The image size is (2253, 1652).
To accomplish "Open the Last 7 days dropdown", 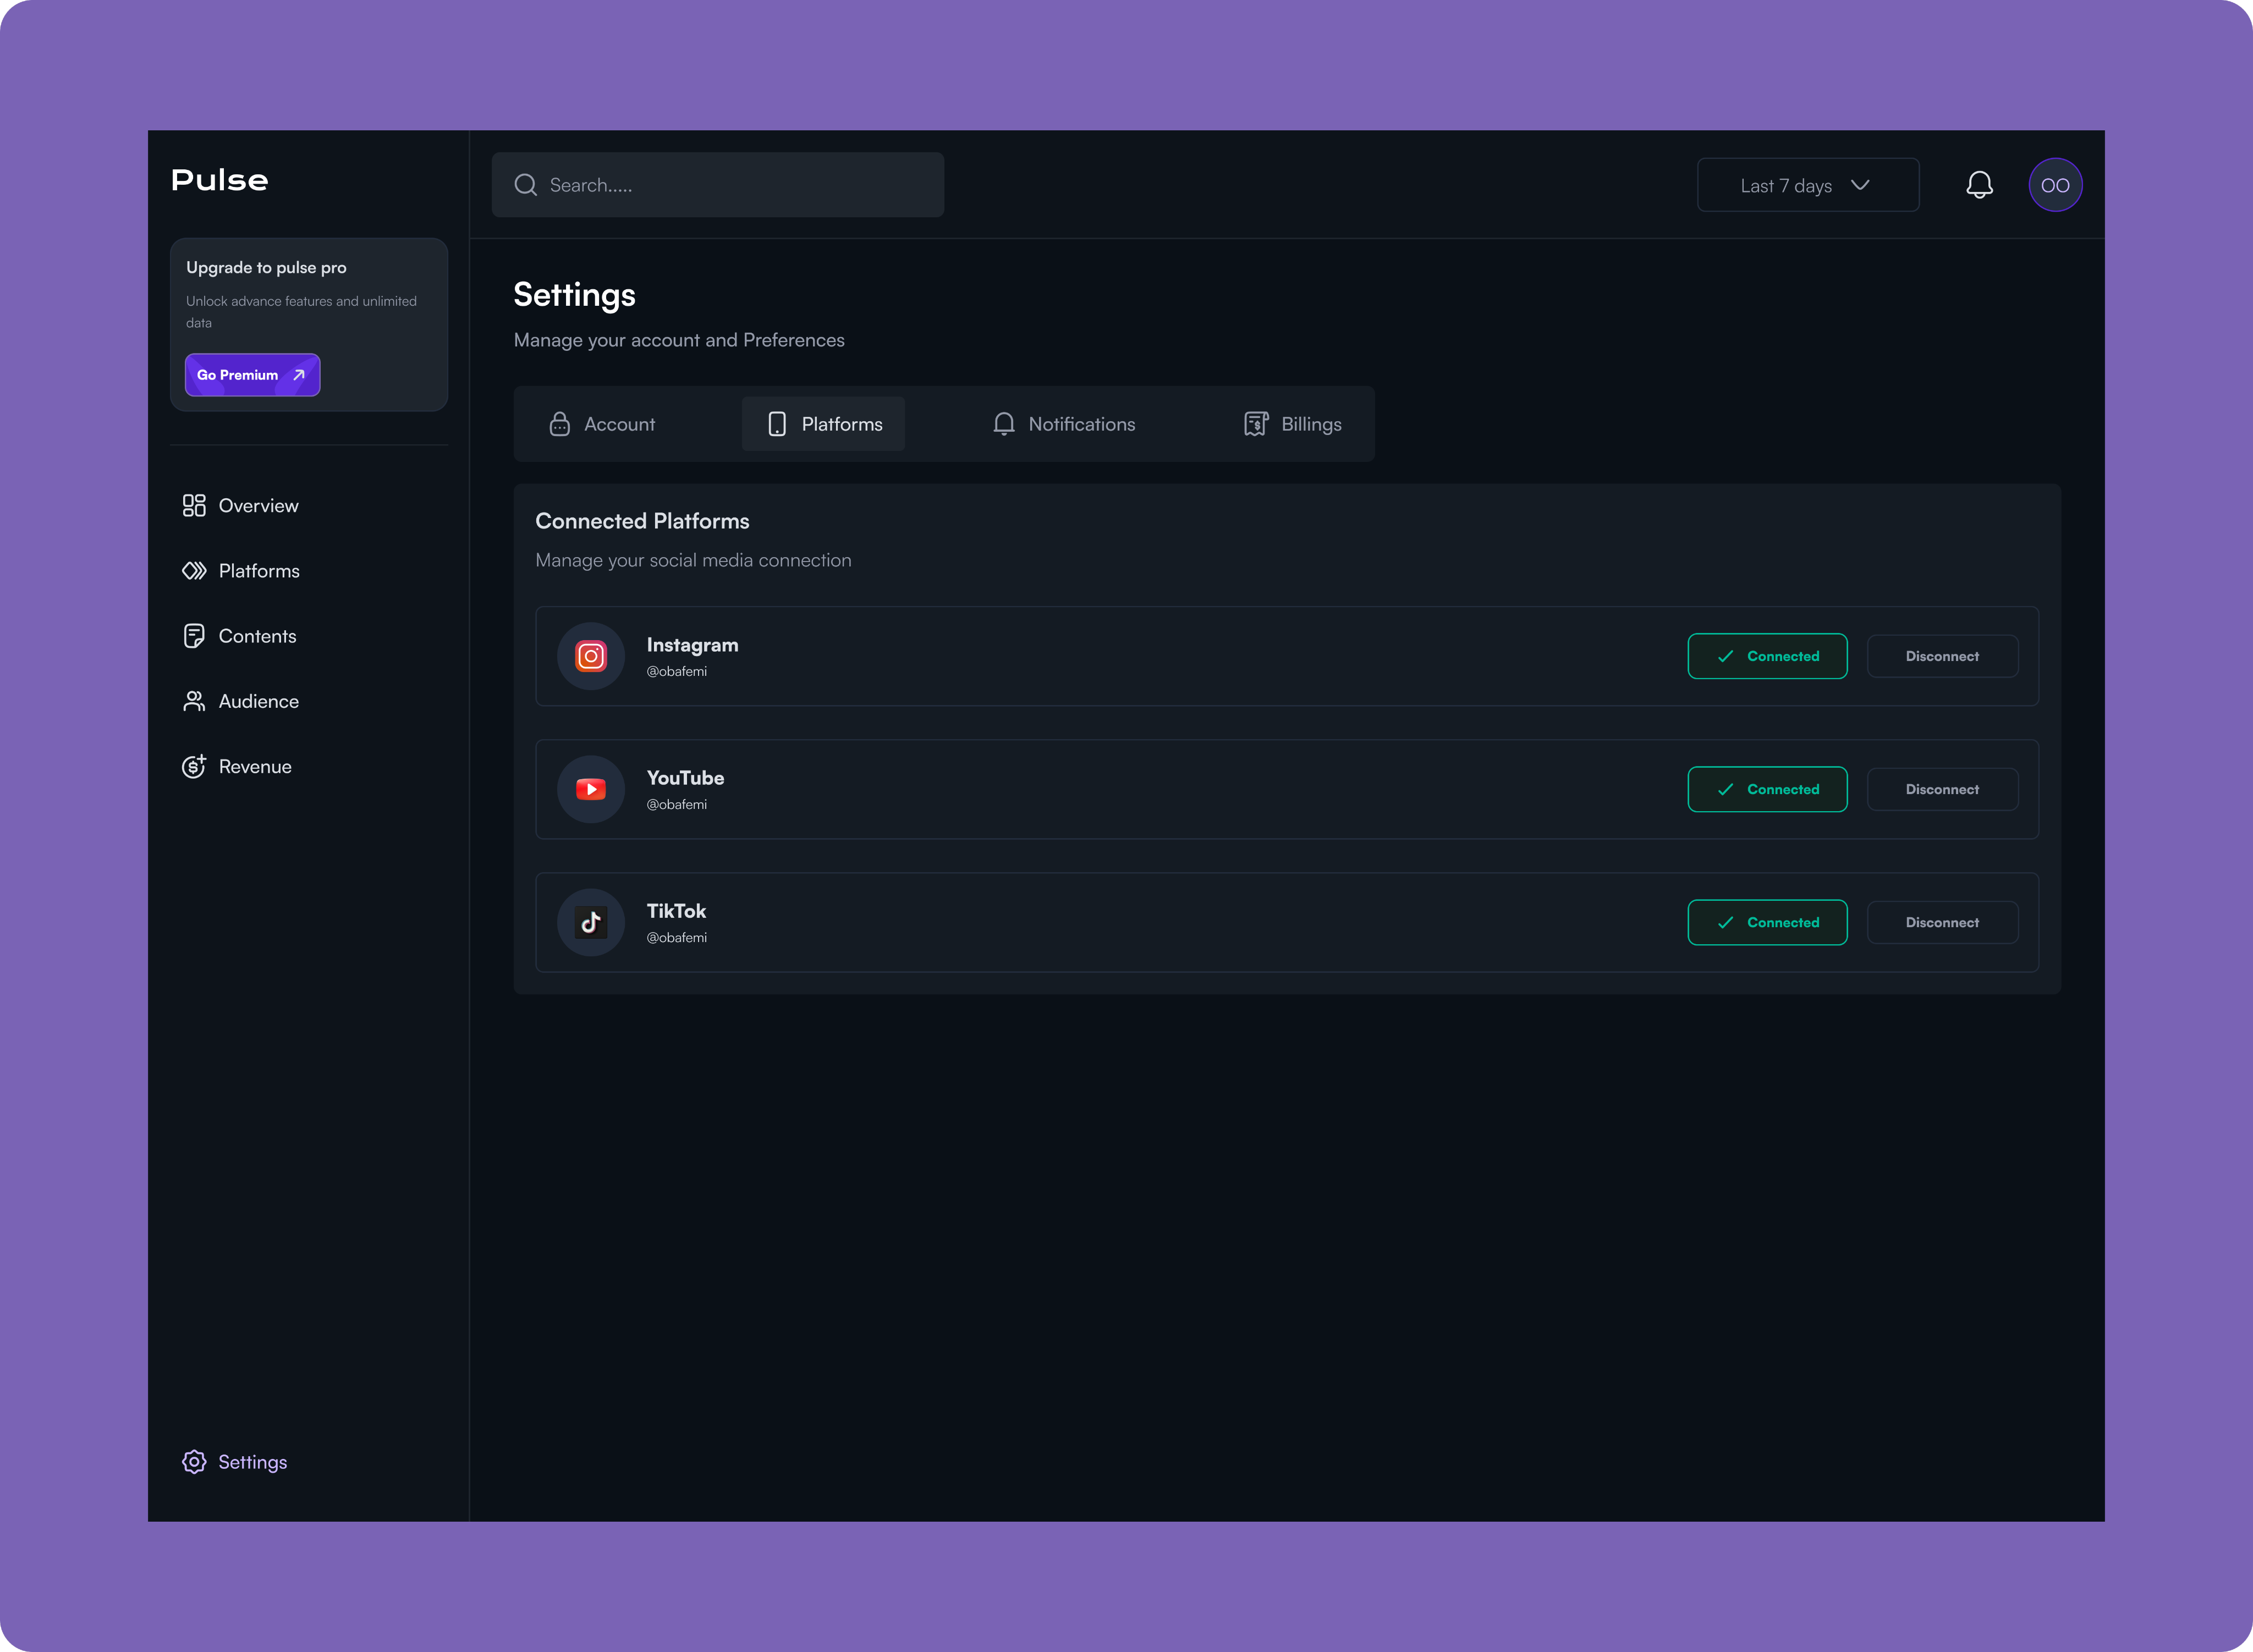I will [1807, 185].
